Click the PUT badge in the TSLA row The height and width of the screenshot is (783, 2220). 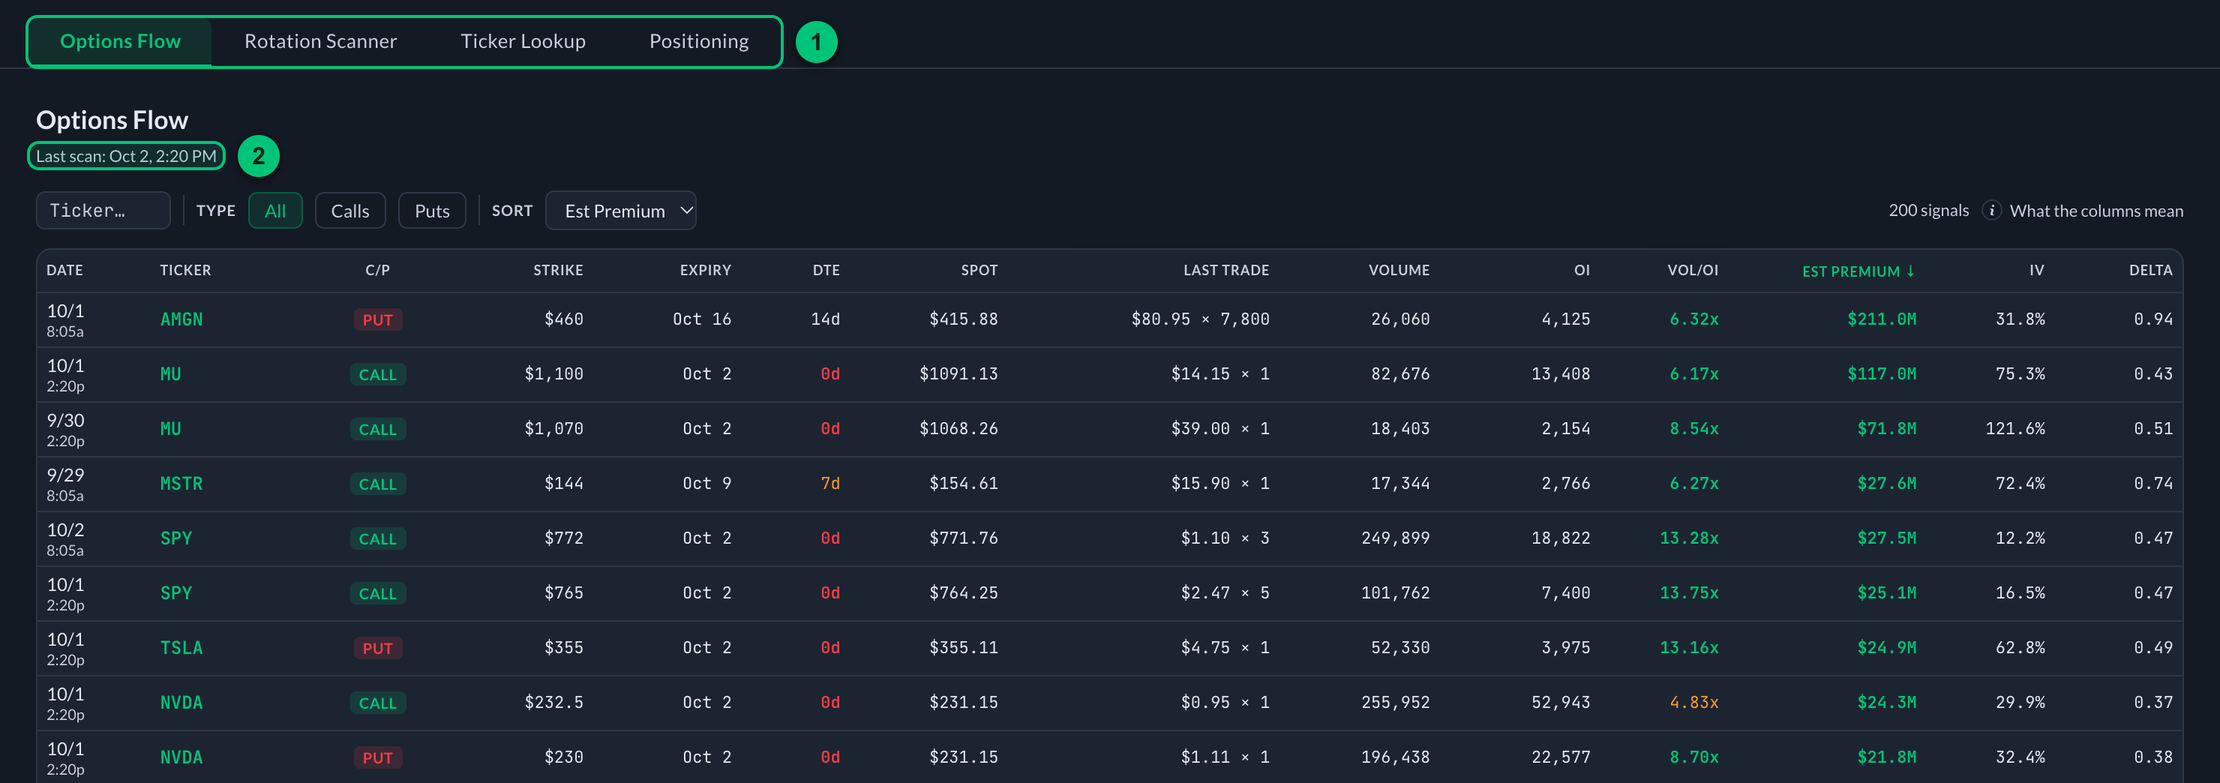(377, 648)
